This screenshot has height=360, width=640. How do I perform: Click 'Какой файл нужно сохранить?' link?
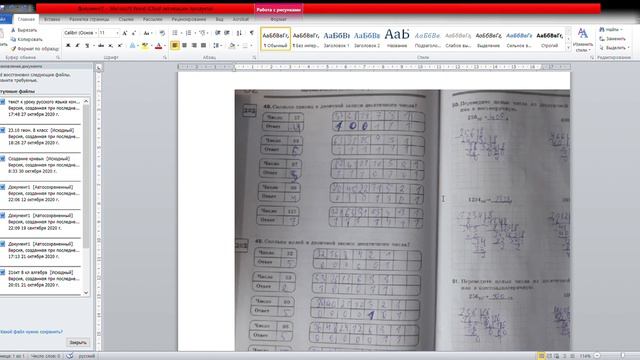(x=31, y=332)
